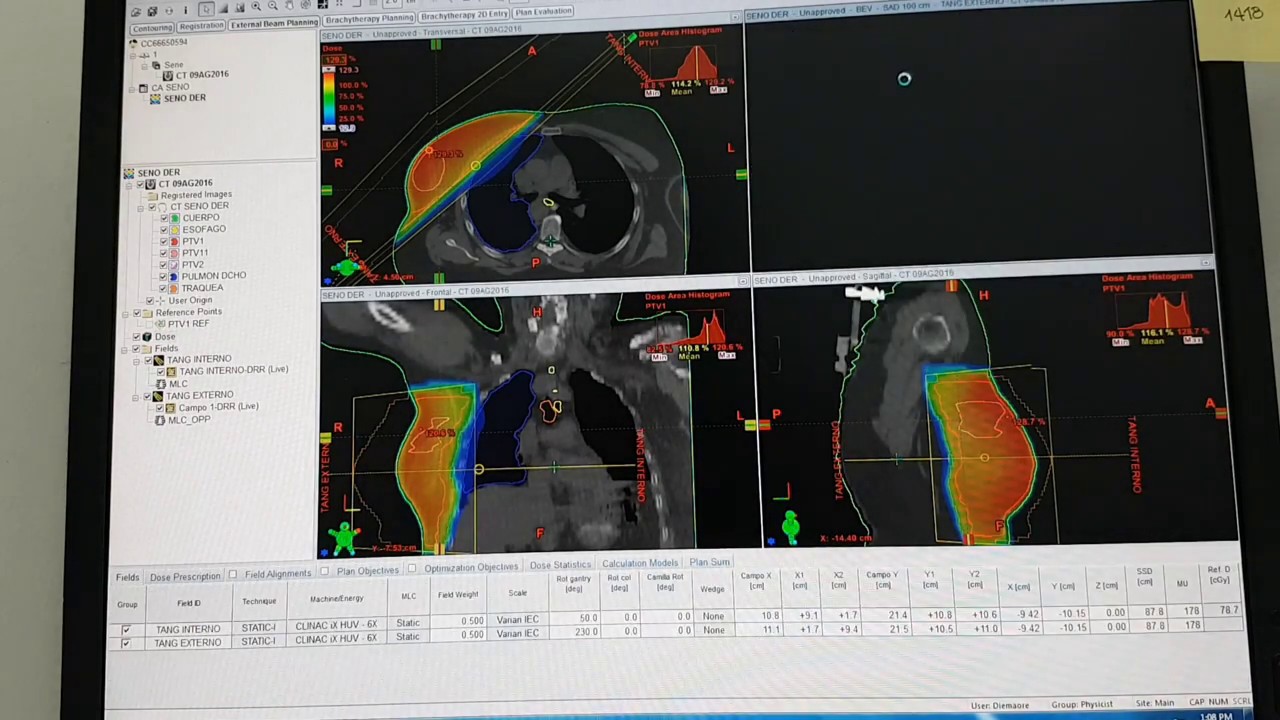The image size is (1280, 720).
Task: Click the info 'i' toolbar icon
Action: pyautogui.click(x=186, y=10)
